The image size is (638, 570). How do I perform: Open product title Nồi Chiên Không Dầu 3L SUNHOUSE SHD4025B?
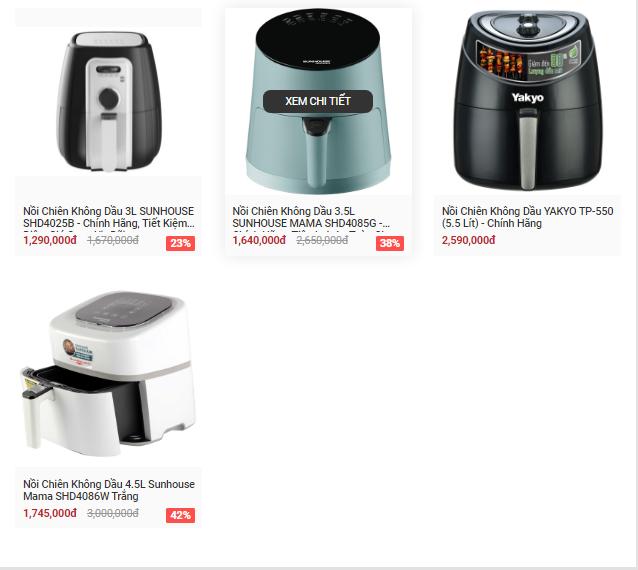[109, 217]
